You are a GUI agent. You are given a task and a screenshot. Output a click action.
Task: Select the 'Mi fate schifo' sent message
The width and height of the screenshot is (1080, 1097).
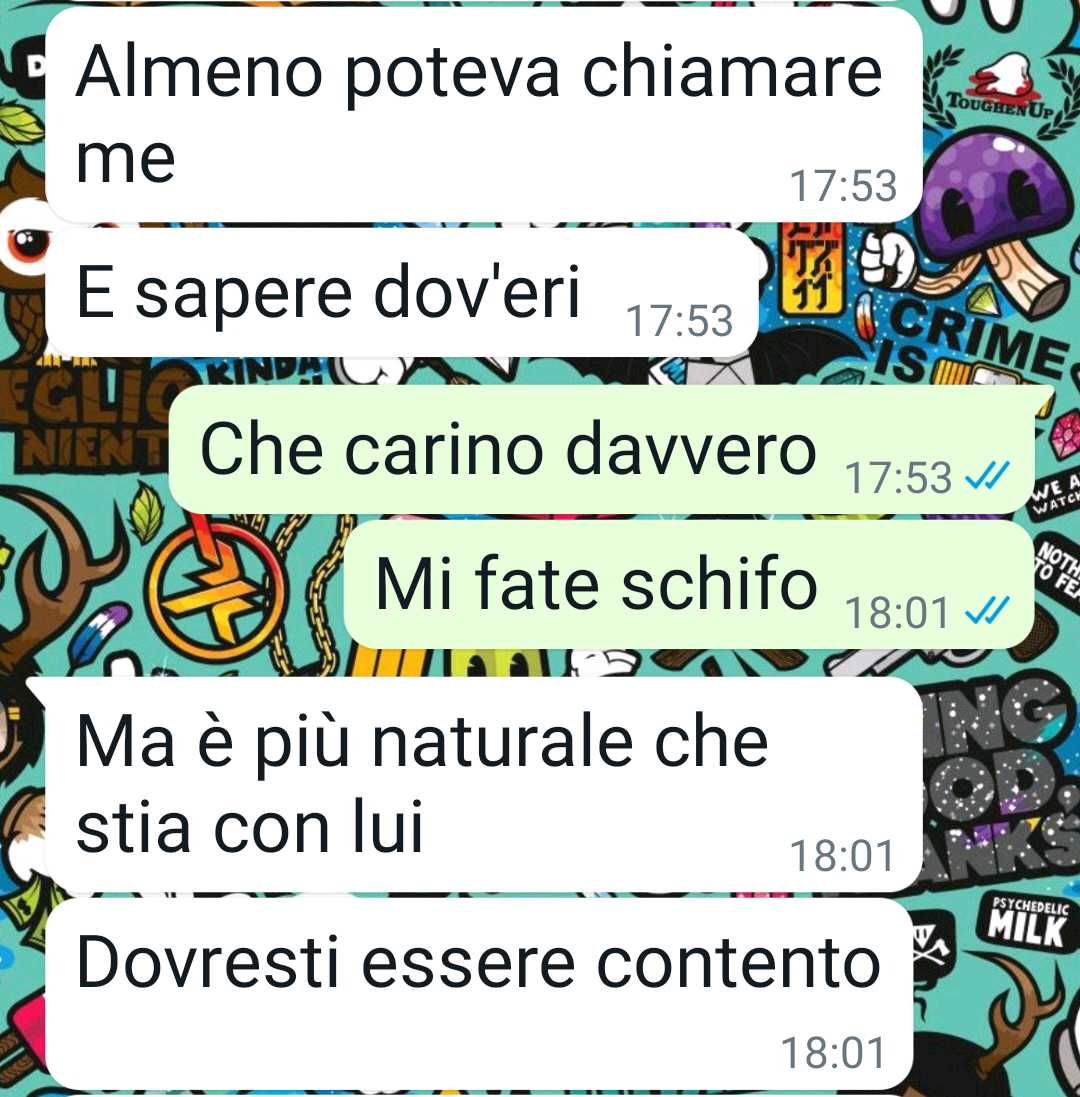click(x=689, y=584)
